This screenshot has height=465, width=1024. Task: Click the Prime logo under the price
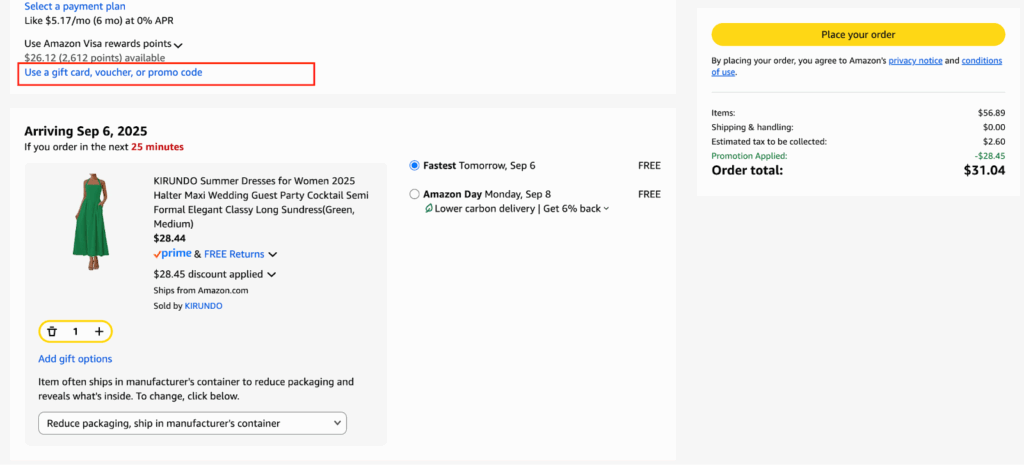172,254
